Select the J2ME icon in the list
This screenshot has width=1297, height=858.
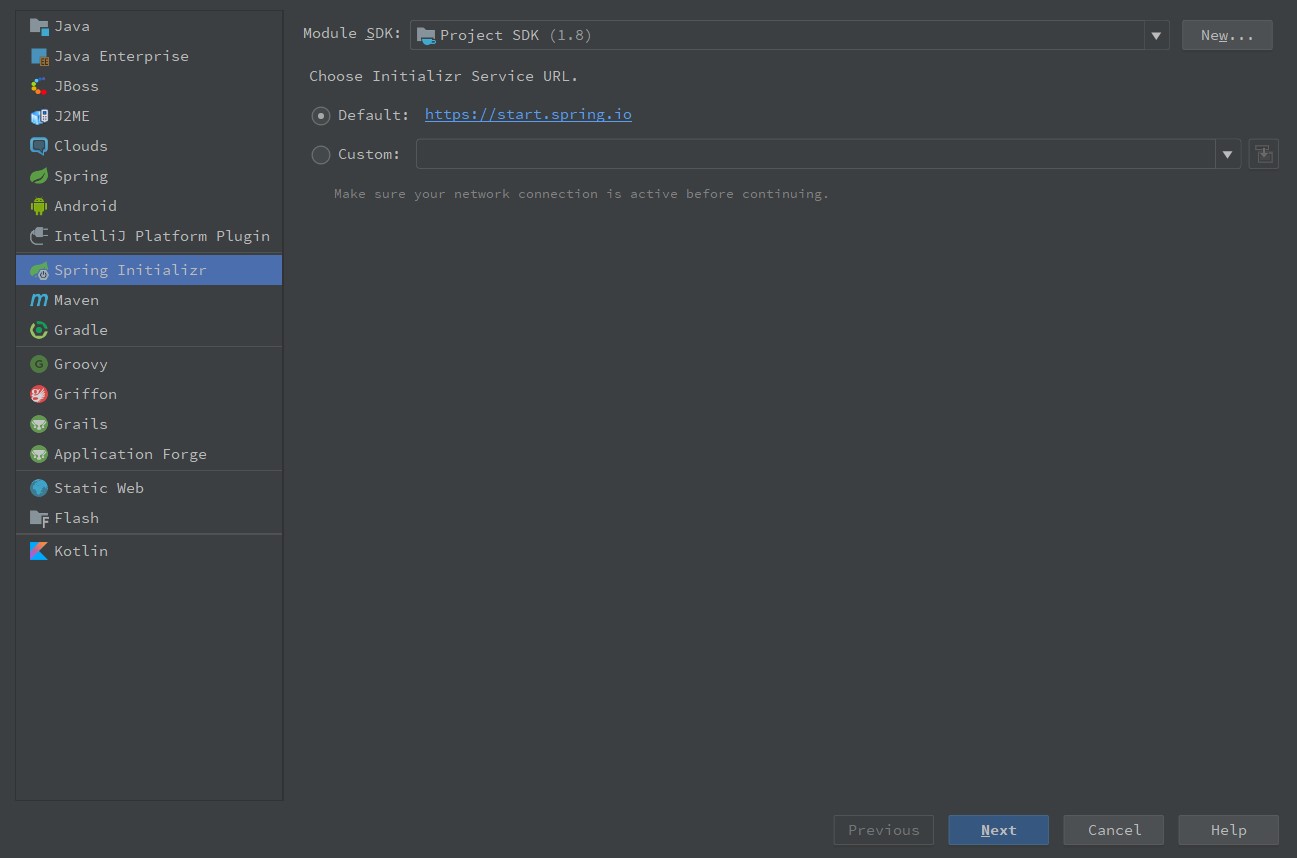point(39,116)
